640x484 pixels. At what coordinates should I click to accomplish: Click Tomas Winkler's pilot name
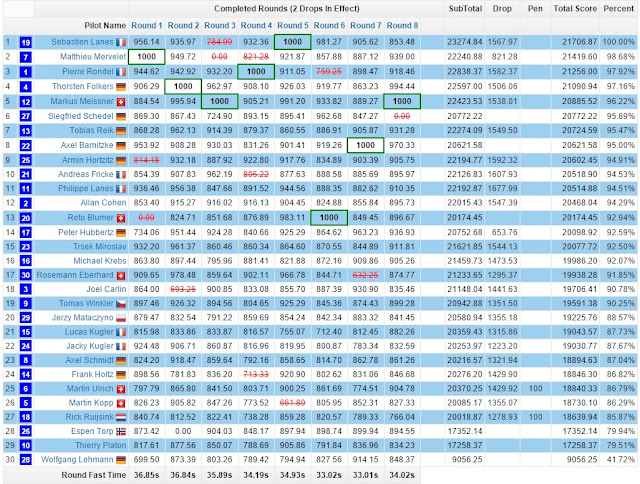pos(86,303)
